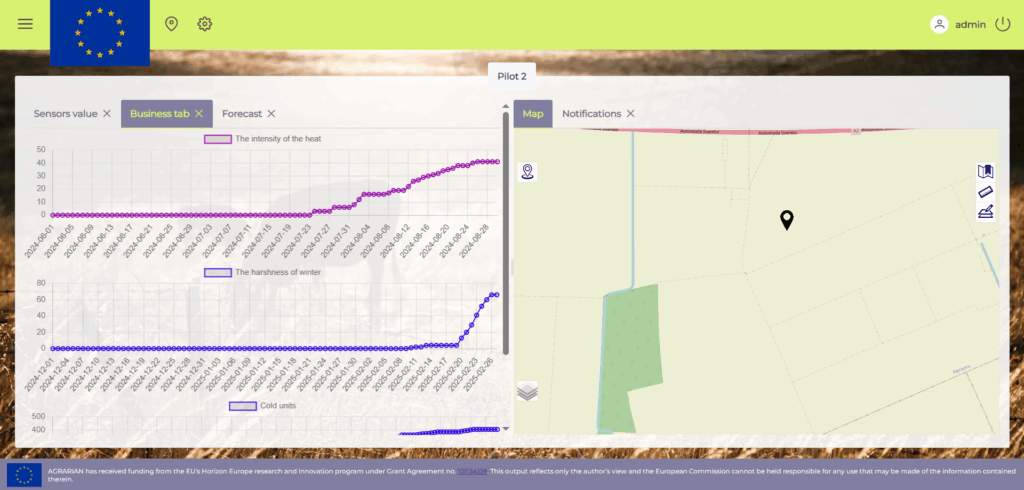This screenshot has width=1024, height=490.
Task: Toggle the 'Cold units' legend series
Action: (242, 406)
